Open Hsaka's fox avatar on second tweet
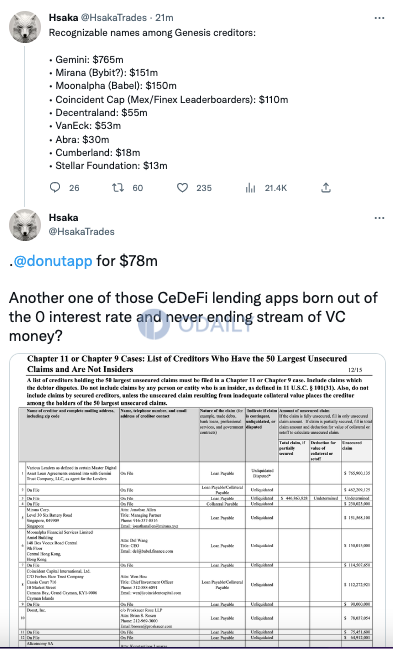Viewport: 393px width, 649px height. [25, 225]
